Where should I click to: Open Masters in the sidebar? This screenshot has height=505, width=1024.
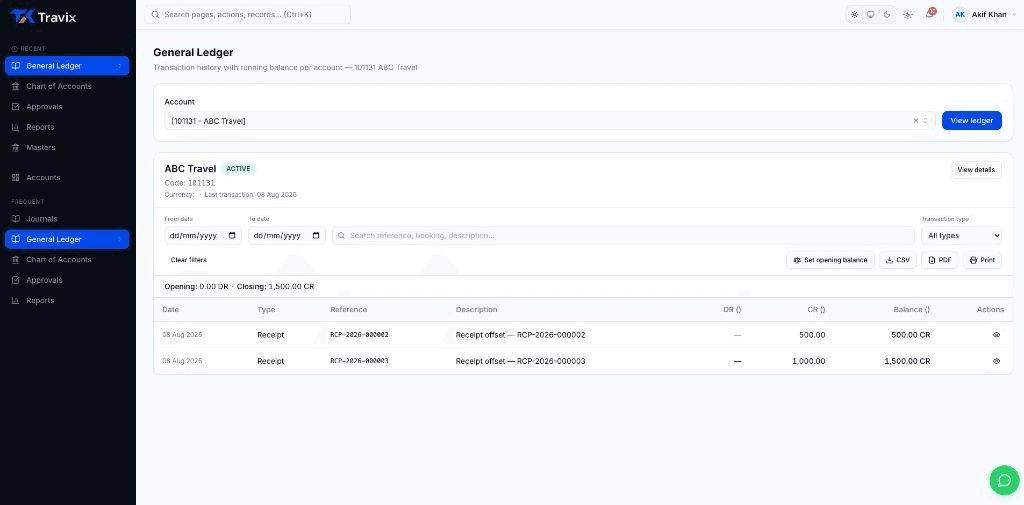pos(67,148)
